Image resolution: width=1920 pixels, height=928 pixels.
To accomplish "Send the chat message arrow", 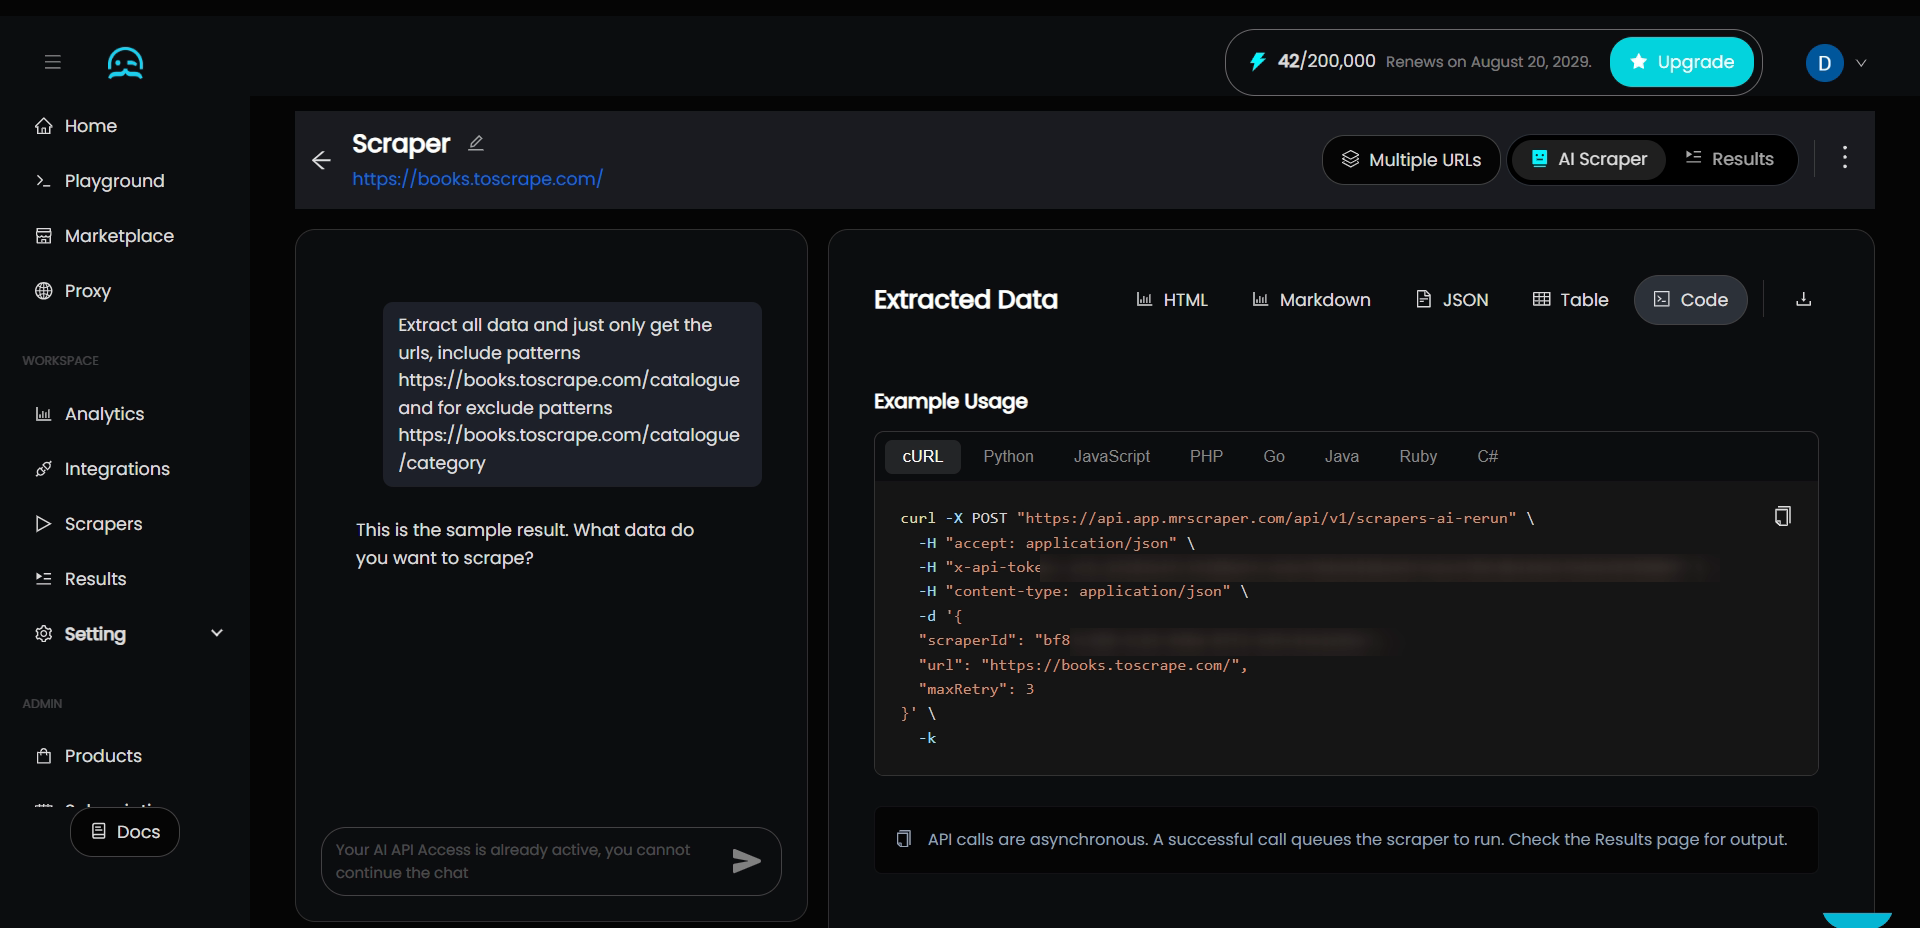I will [x=746, y=861].
